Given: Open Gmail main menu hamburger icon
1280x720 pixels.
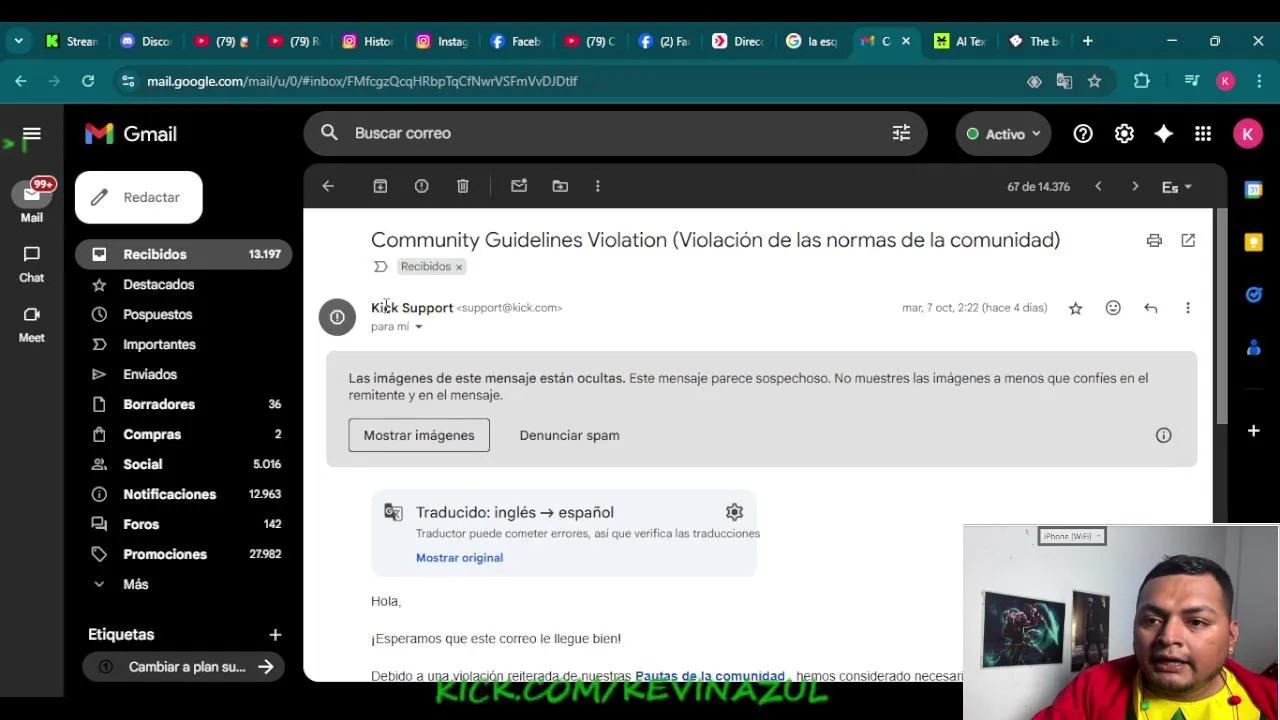Looking at the screenshot, I should (x=31, y=134).
